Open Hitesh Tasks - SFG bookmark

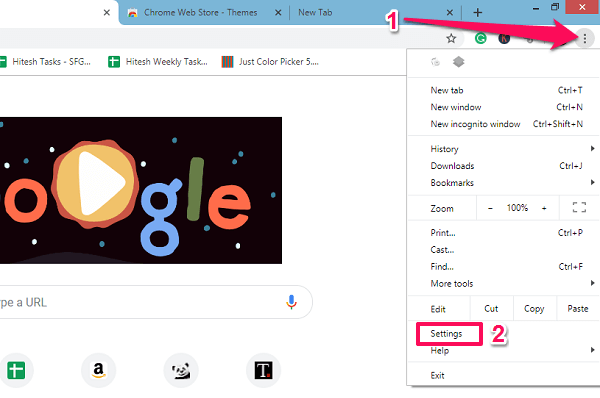[x=46, y=62]
